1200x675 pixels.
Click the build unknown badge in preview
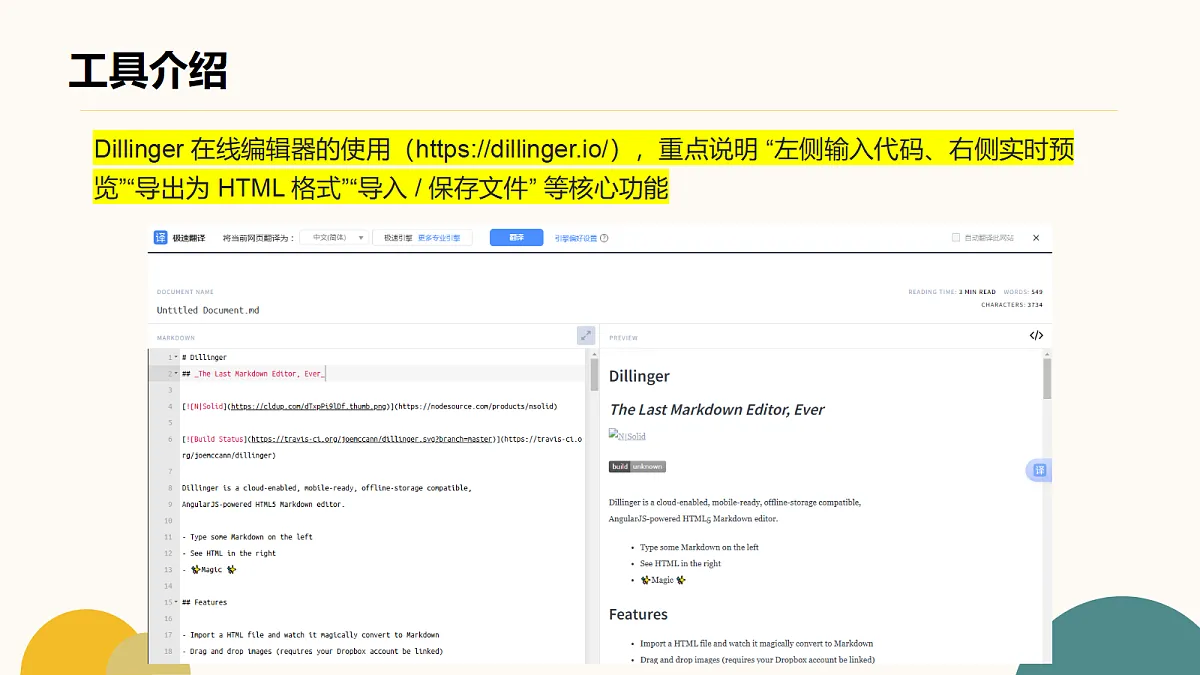(x=637, y=467)
